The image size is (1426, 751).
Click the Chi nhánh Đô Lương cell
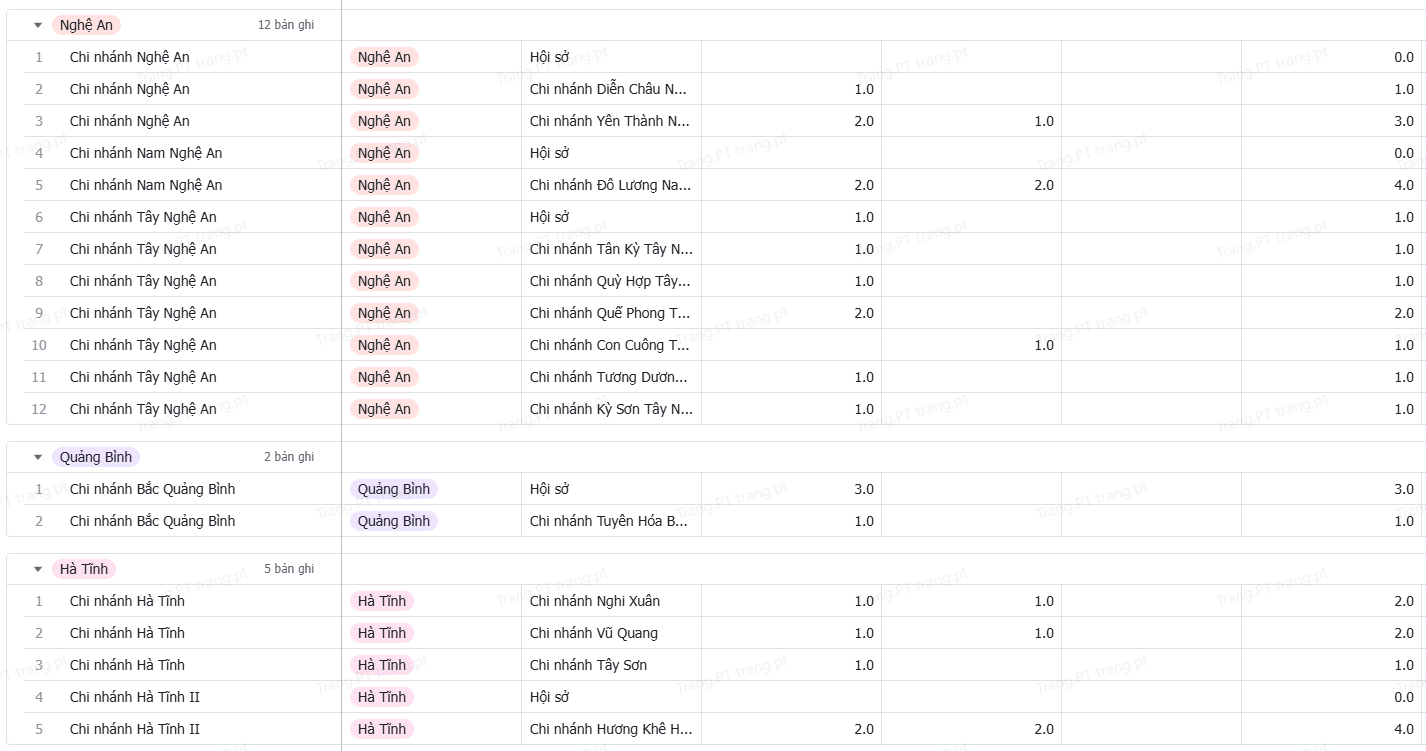pyautogui.click(x=610, y=185)
